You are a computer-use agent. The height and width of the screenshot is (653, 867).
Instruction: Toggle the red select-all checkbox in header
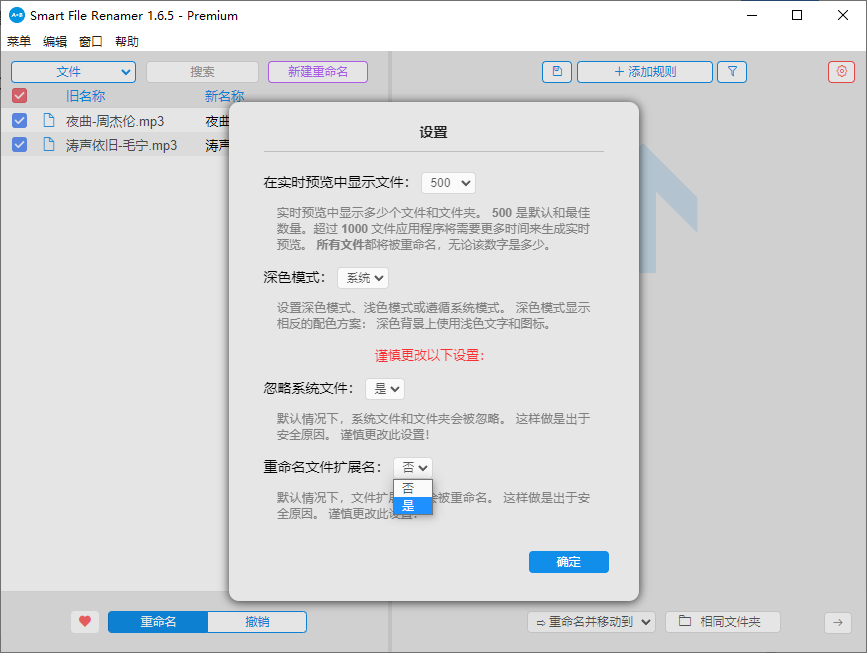[19, 95]
